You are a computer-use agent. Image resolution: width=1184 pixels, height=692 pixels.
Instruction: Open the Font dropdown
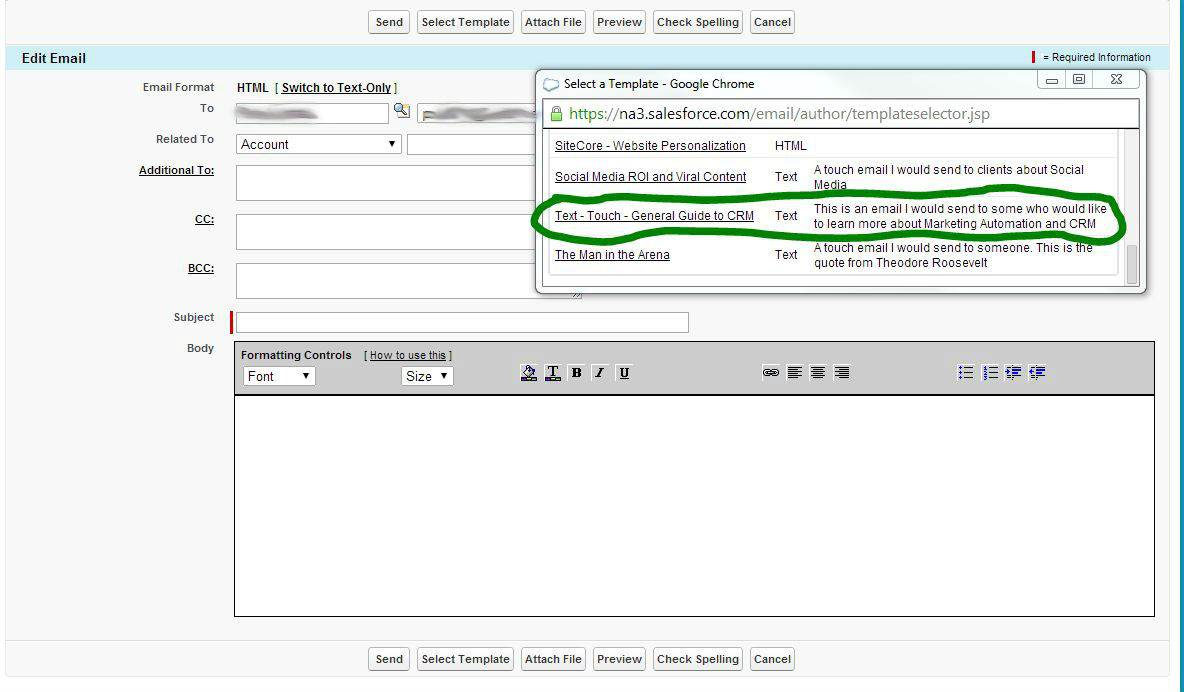pyautogui.click(x=278, y=376)
